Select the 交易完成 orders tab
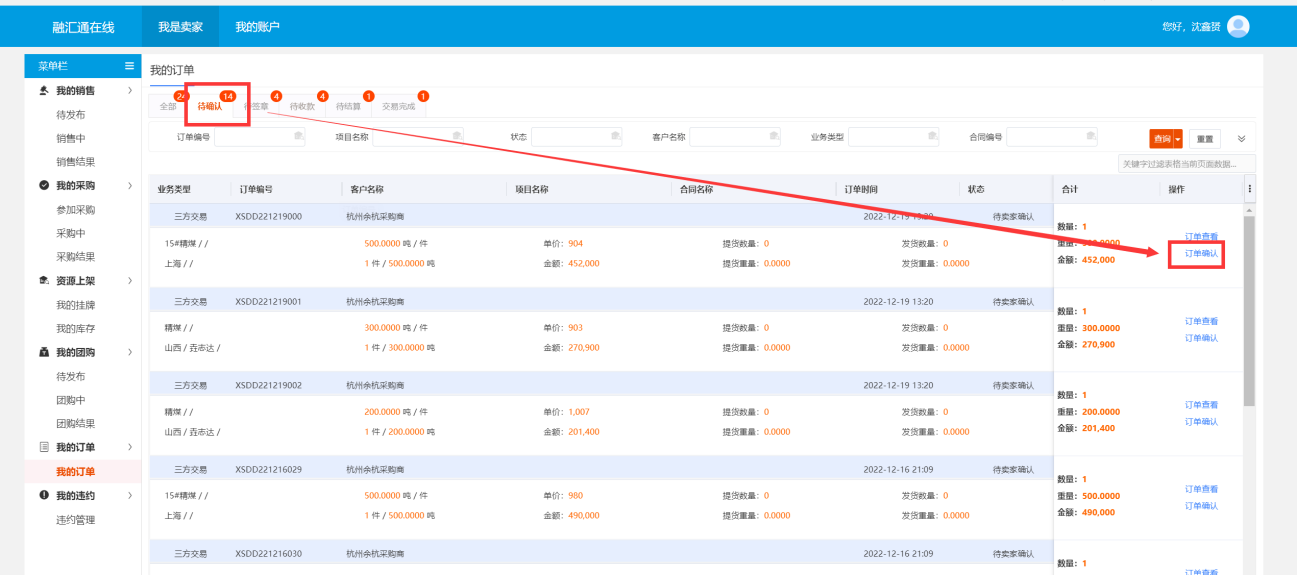The image size is (1297, 575). pyautogui.click(x=398, y=106)
